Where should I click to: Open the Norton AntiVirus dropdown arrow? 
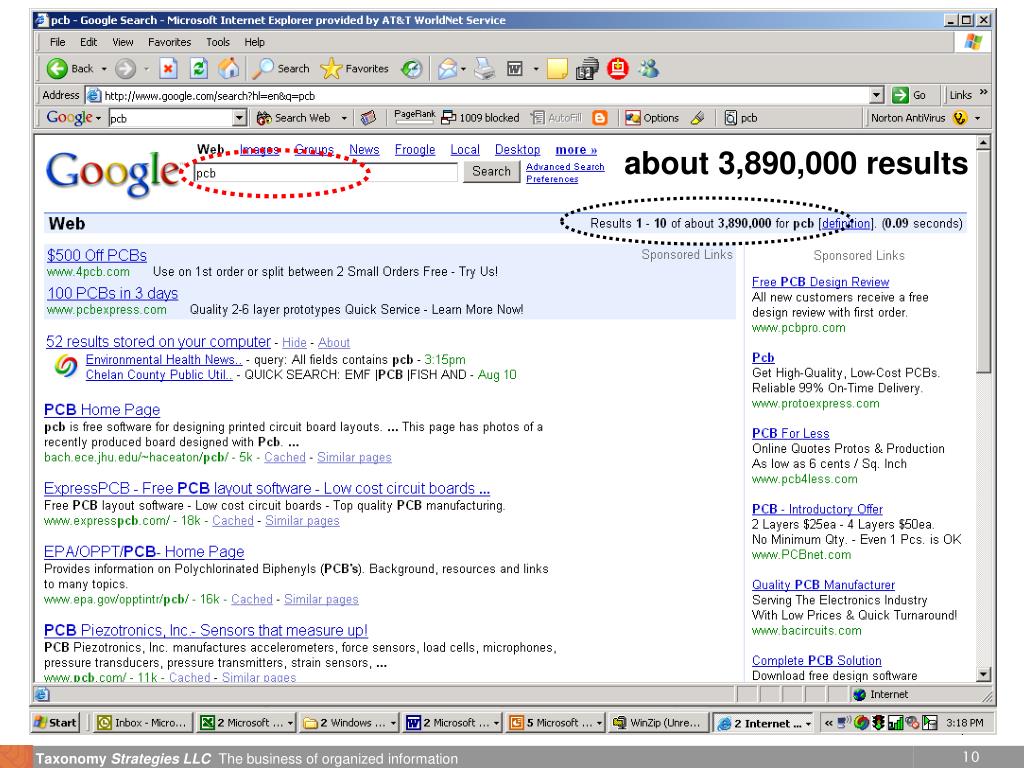coord(978,118)
